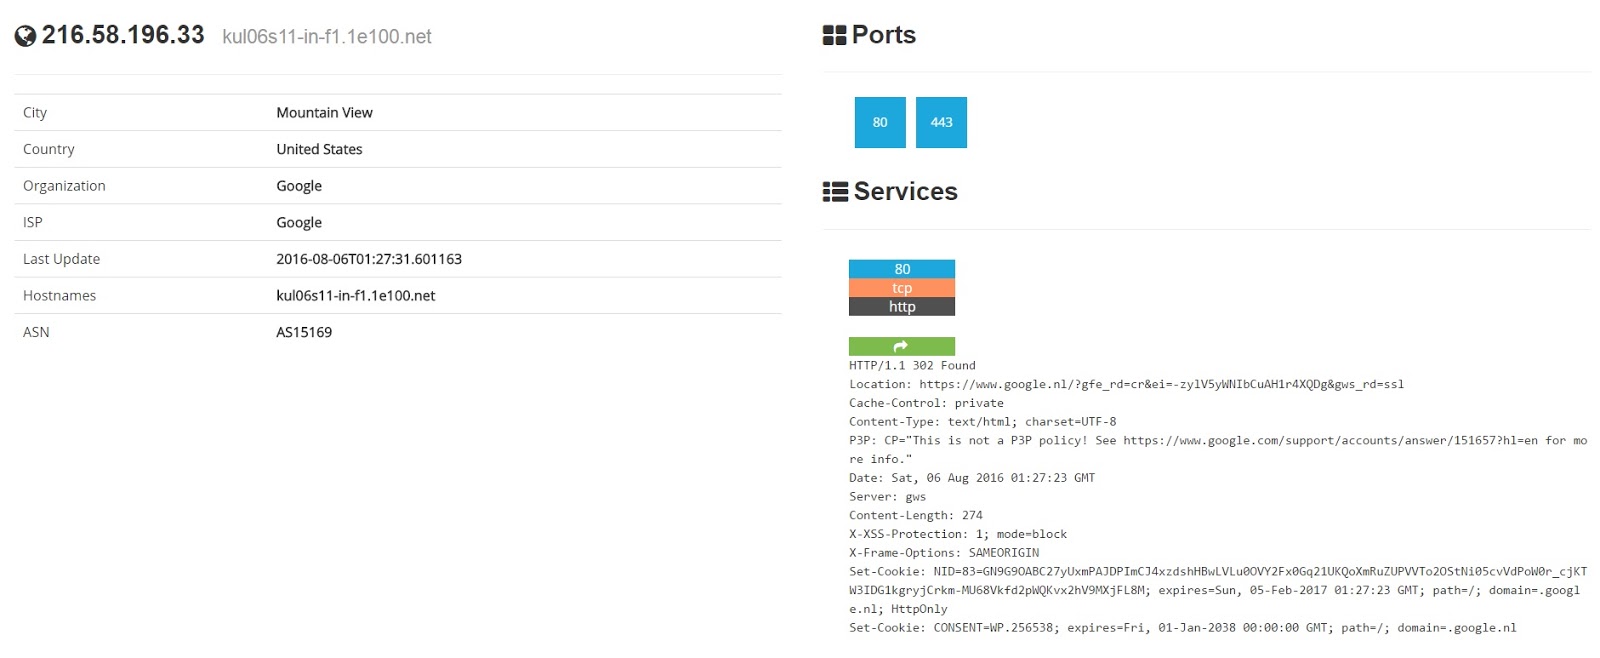Viewport: 1600px width, 658px height.
Task: Click the kul06s11-in-f1.1e100.net value in Hostnames row
Action: [x=355, y=296]
